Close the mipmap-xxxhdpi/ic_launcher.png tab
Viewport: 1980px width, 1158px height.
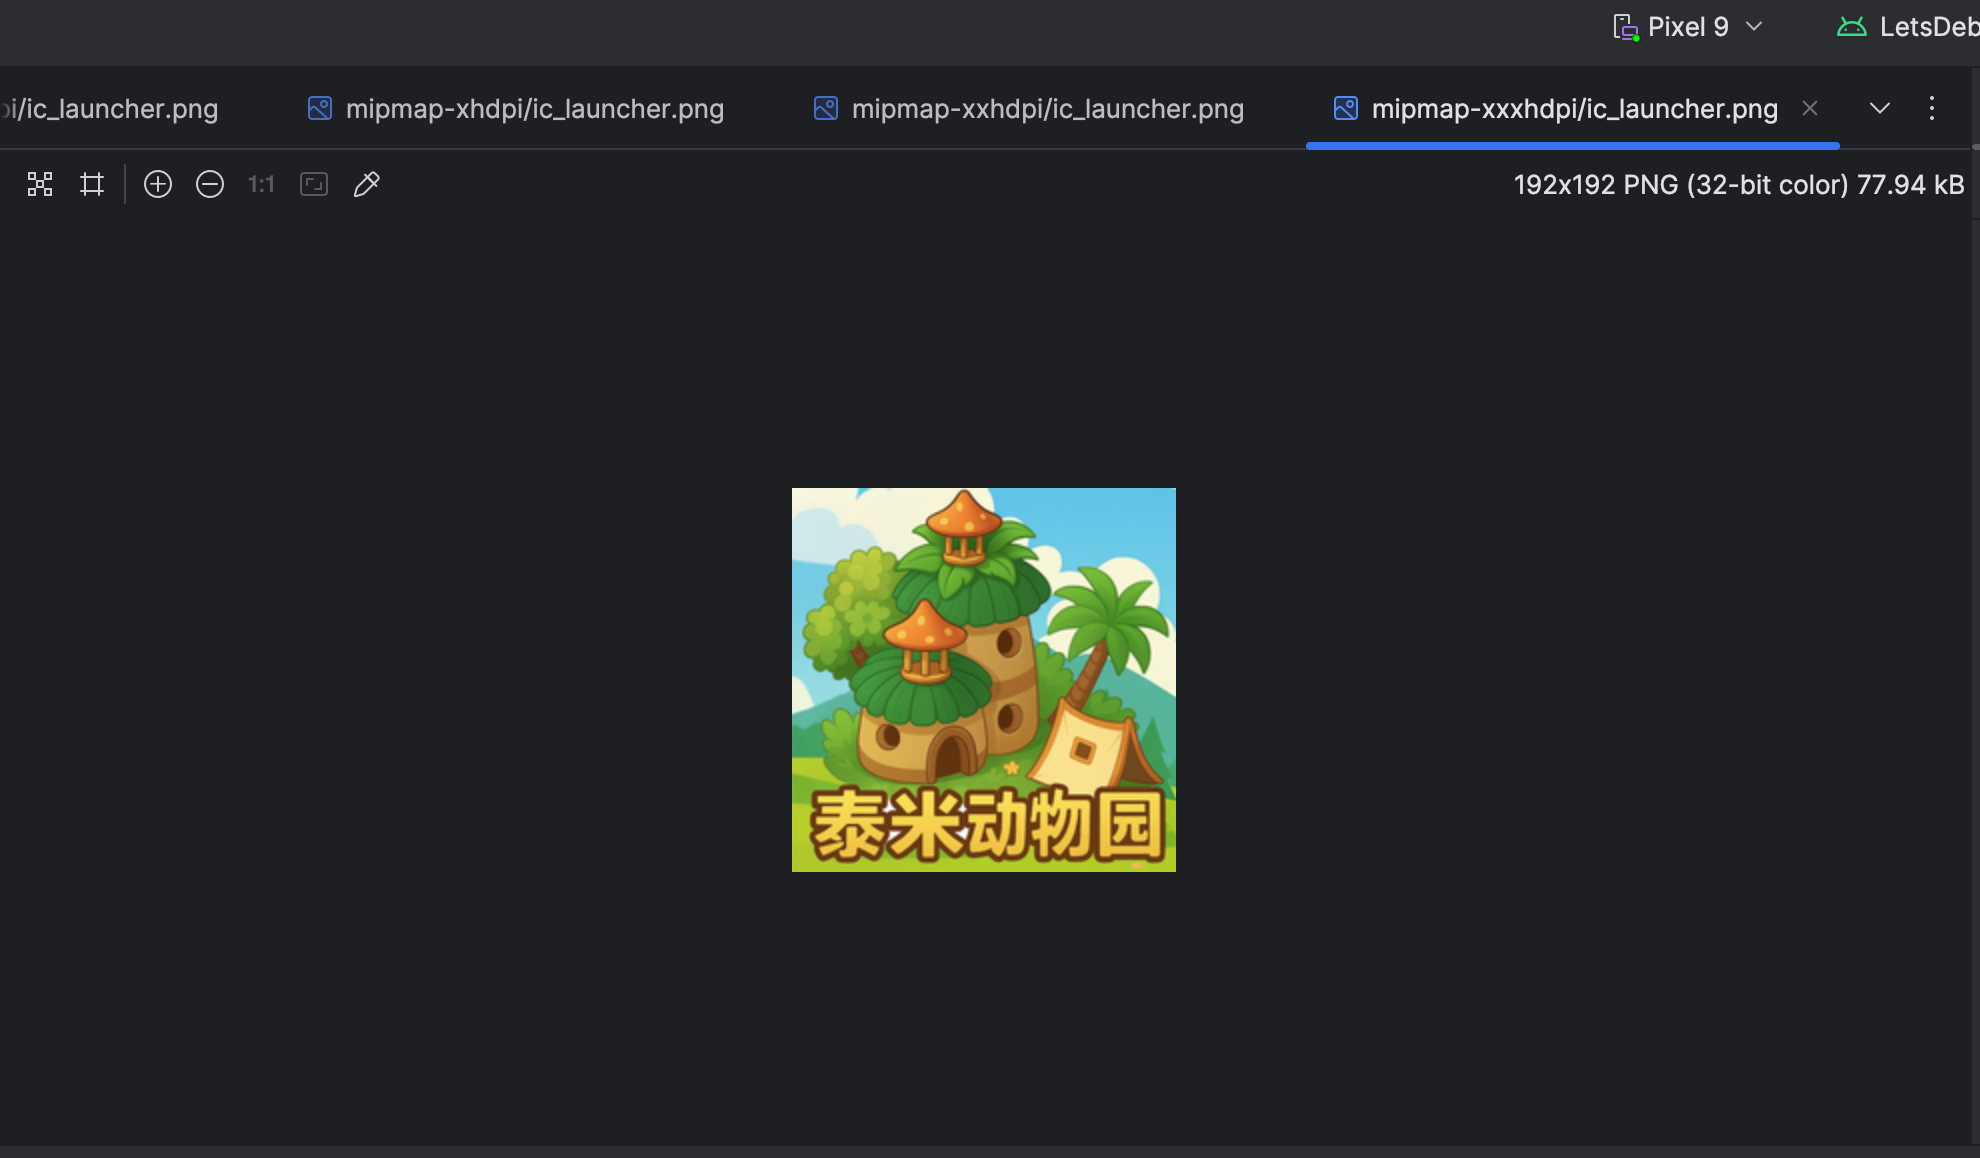[1809, 108]
